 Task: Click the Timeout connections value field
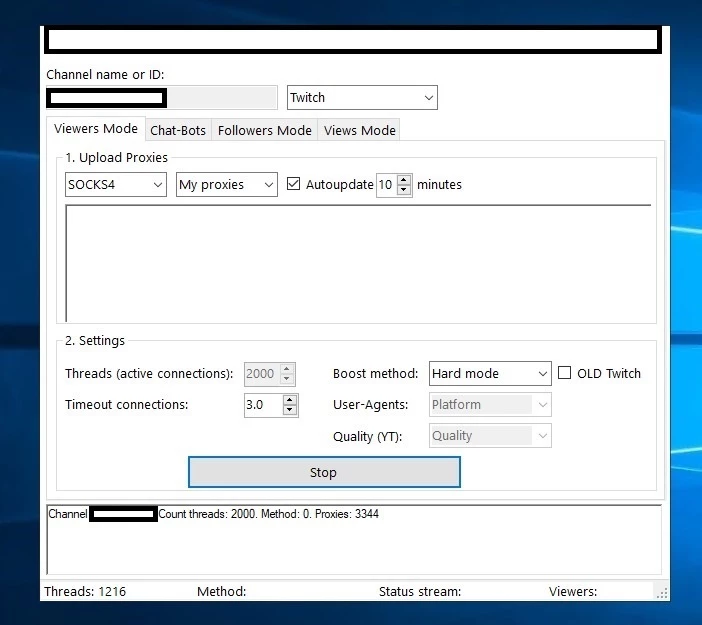(x=262, y=405)
